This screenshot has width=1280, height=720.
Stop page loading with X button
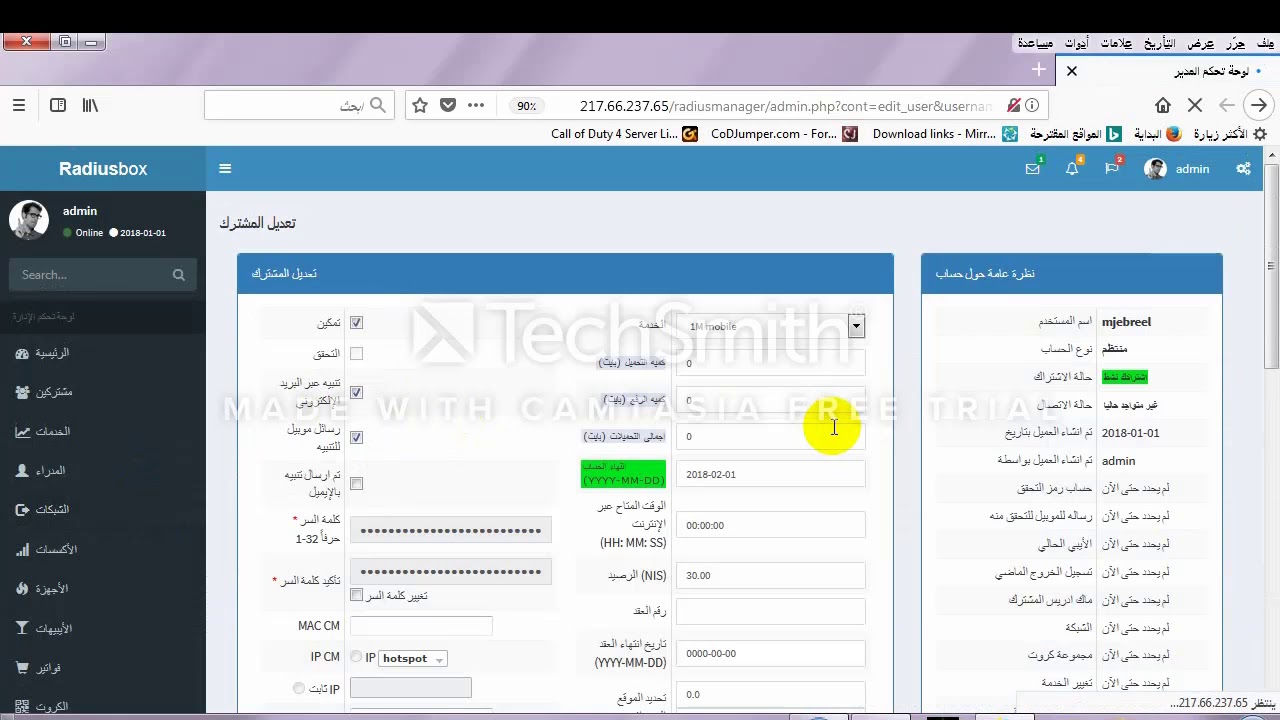point(1195,105)
